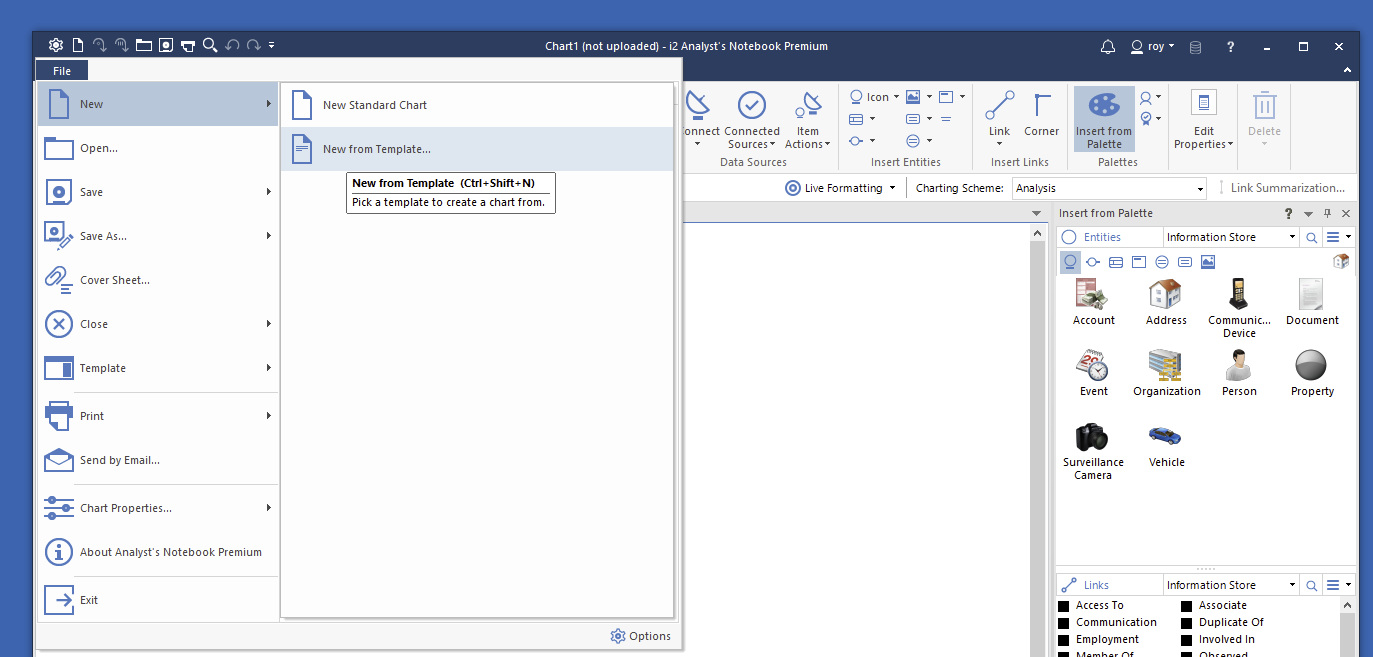Pin the Insert from Palette panel
The height and width of the screenshot is (657, 1373).
pos(1328,213)
